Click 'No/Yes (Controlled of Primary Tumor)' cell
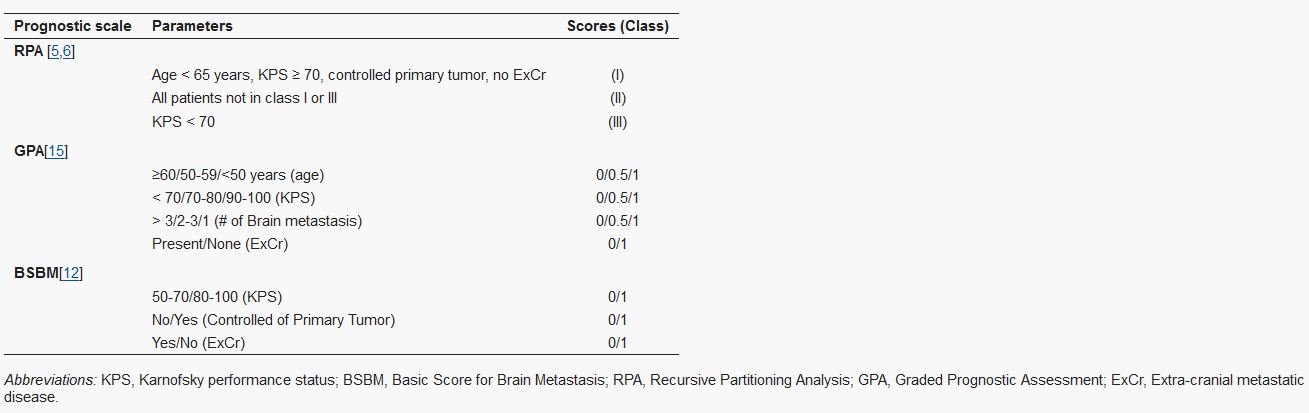The image size is (1309, 413). click(x=273, y=319)
